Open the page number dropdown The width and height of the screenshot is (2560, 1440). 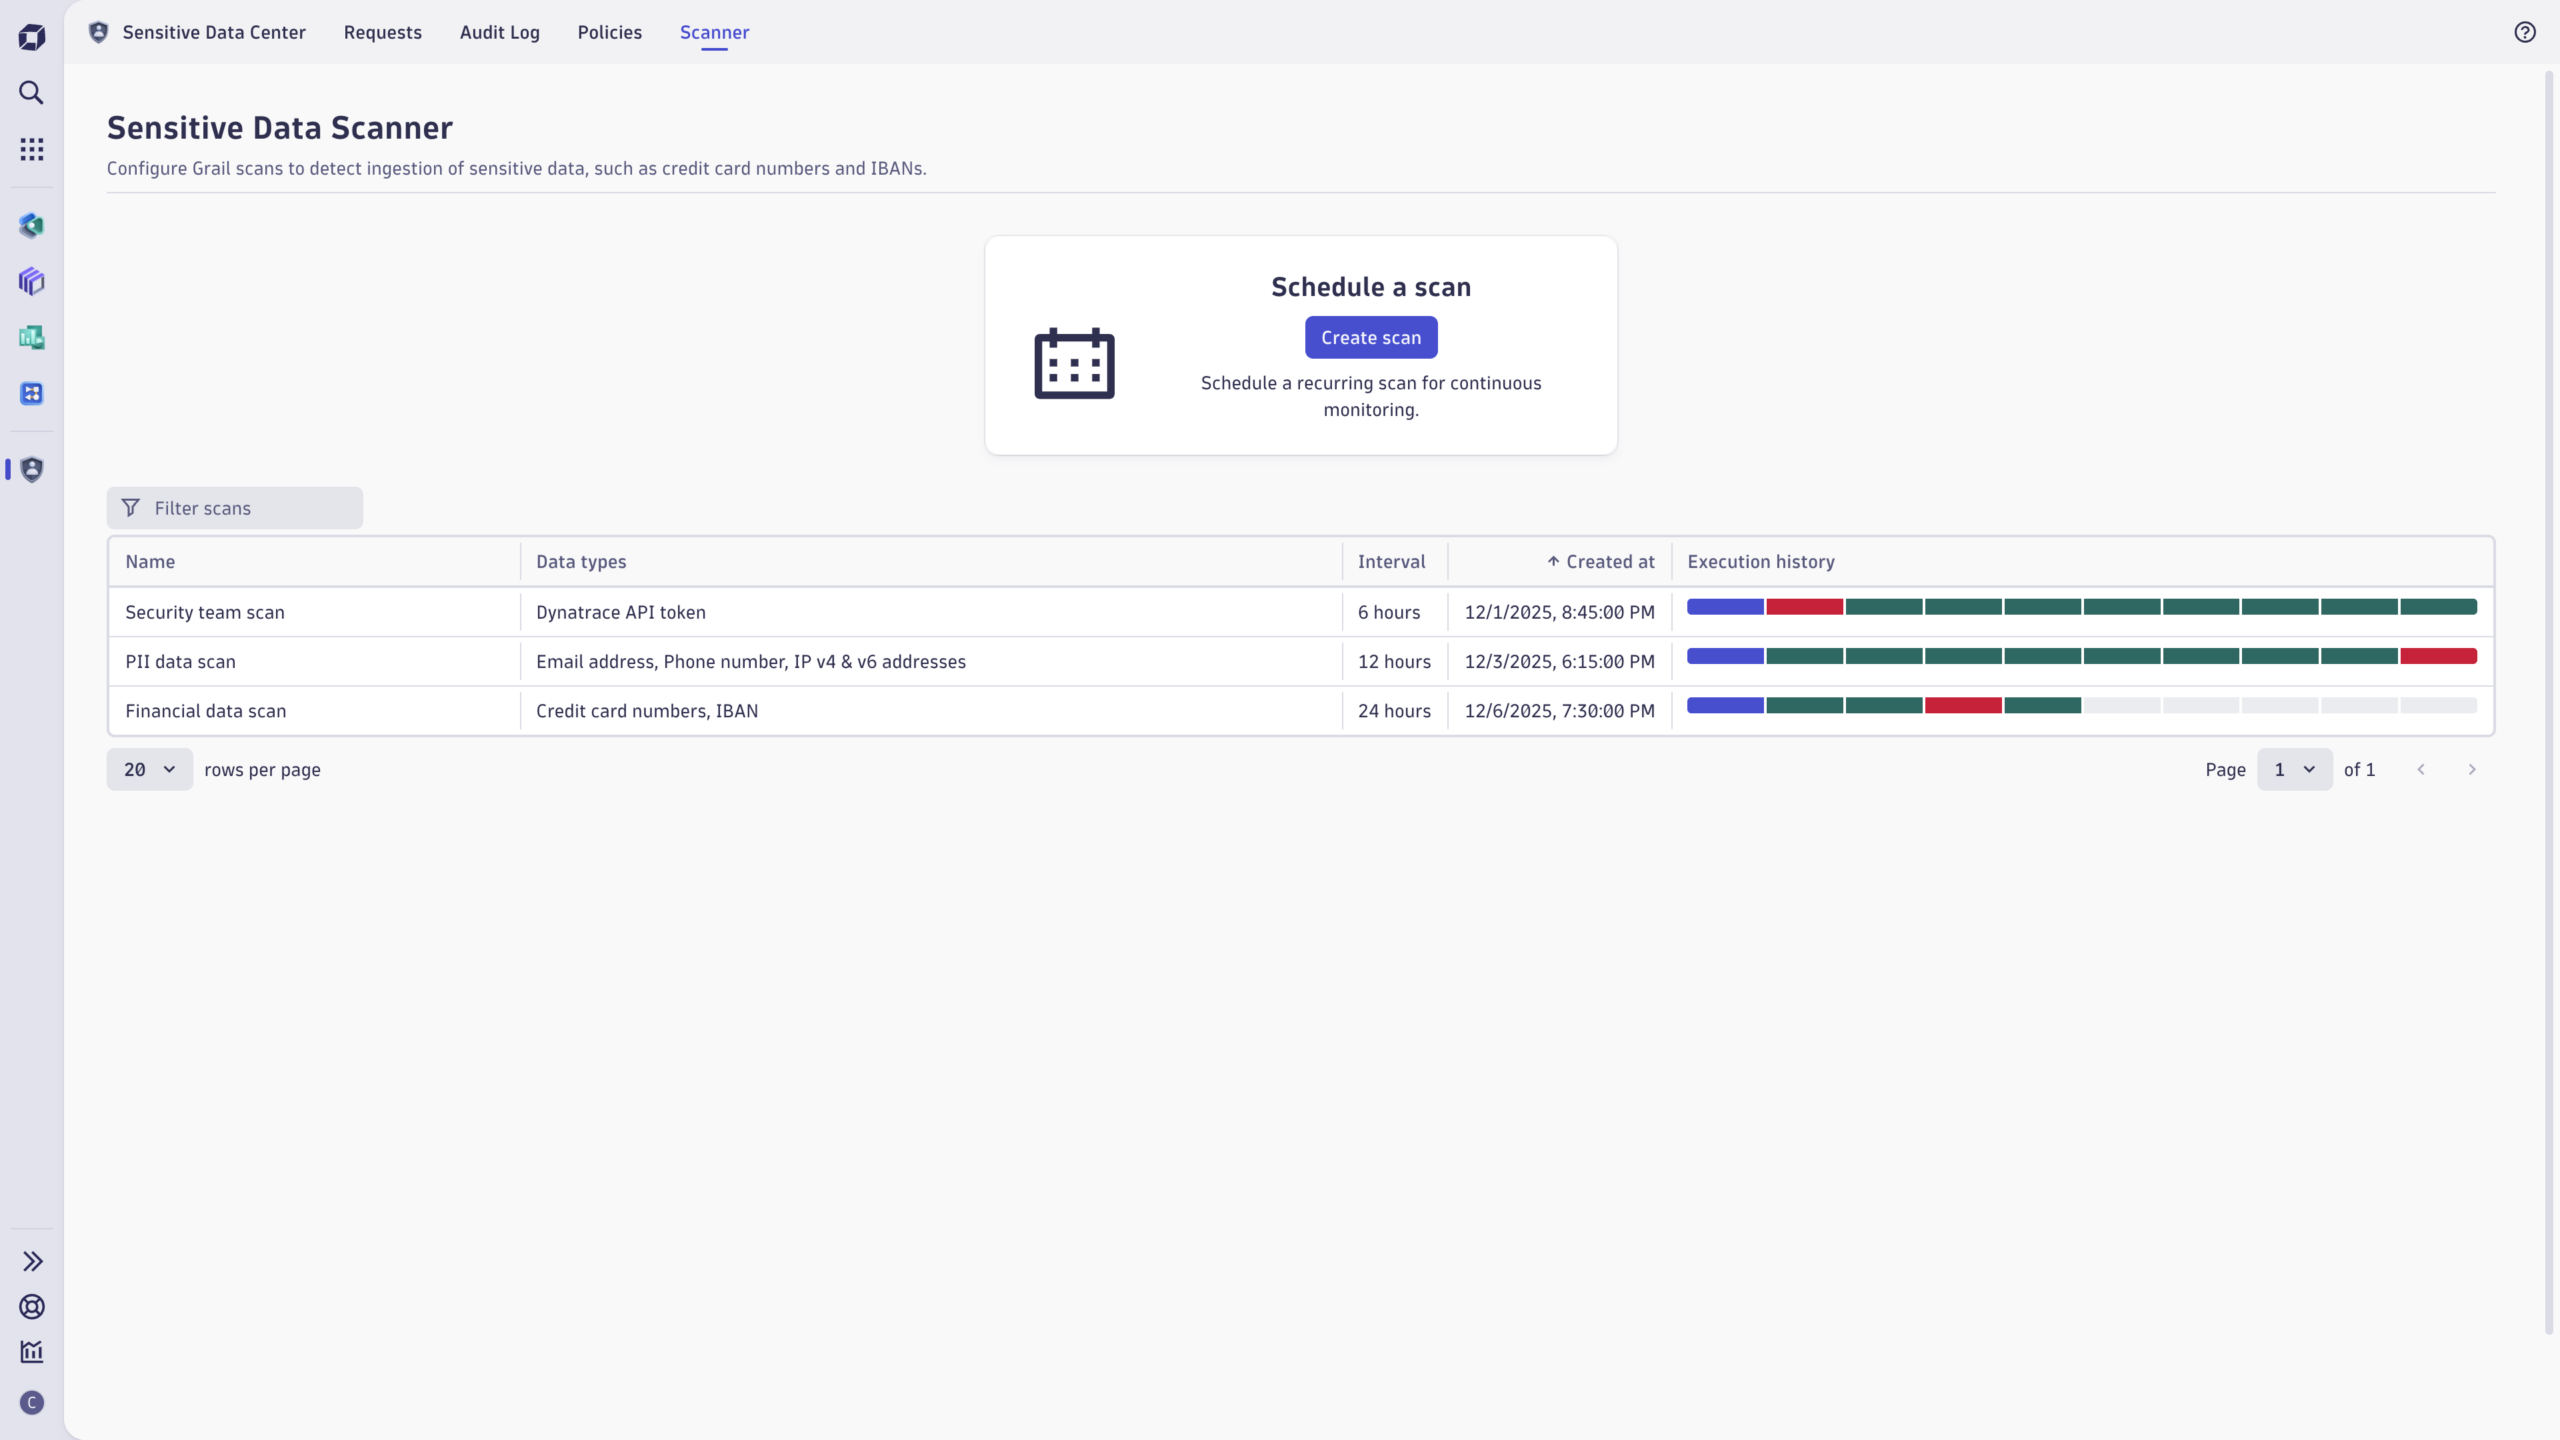tap(2294, 769)
